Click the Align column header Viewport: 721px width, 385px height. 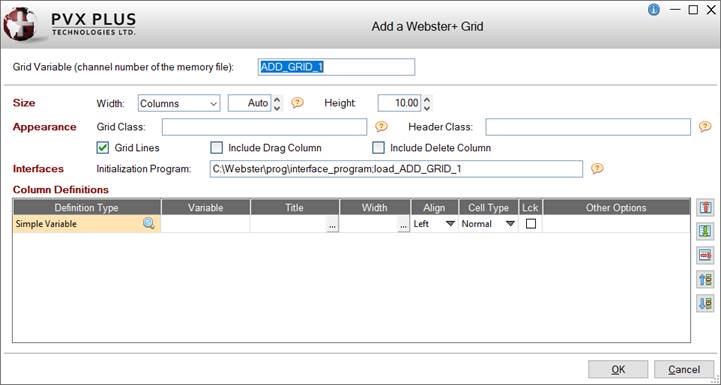434,207
